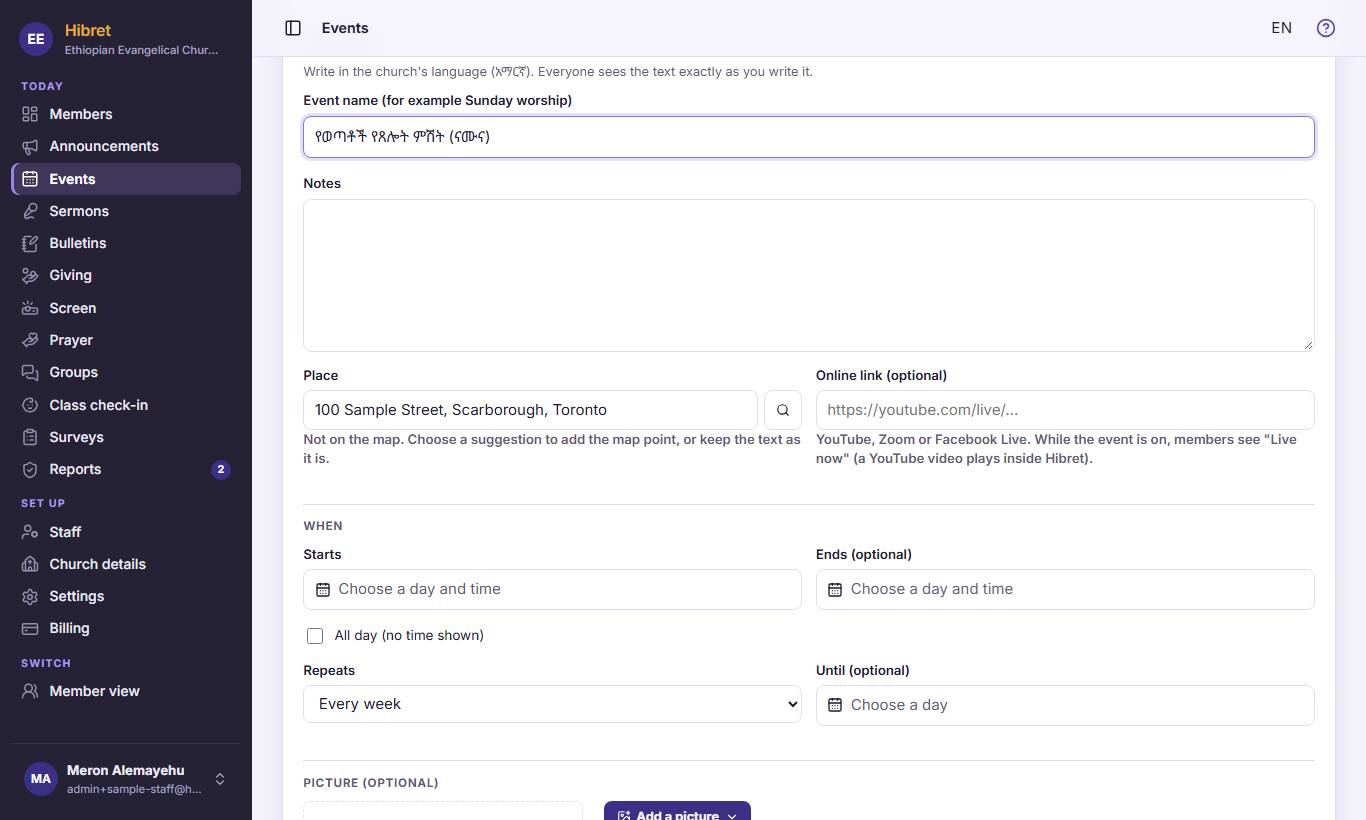Click the Billing card icon

pyautogui.click(x=30, y=628)
